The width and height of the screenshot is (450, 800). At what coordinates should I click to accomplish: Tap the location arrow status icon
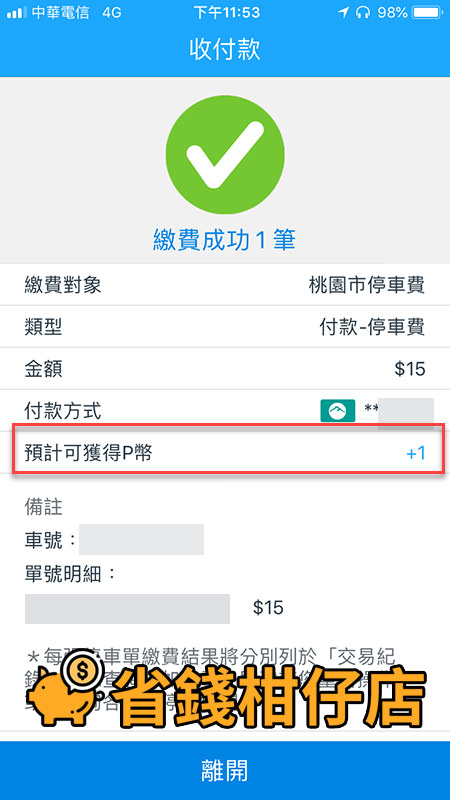pos(344,13)
